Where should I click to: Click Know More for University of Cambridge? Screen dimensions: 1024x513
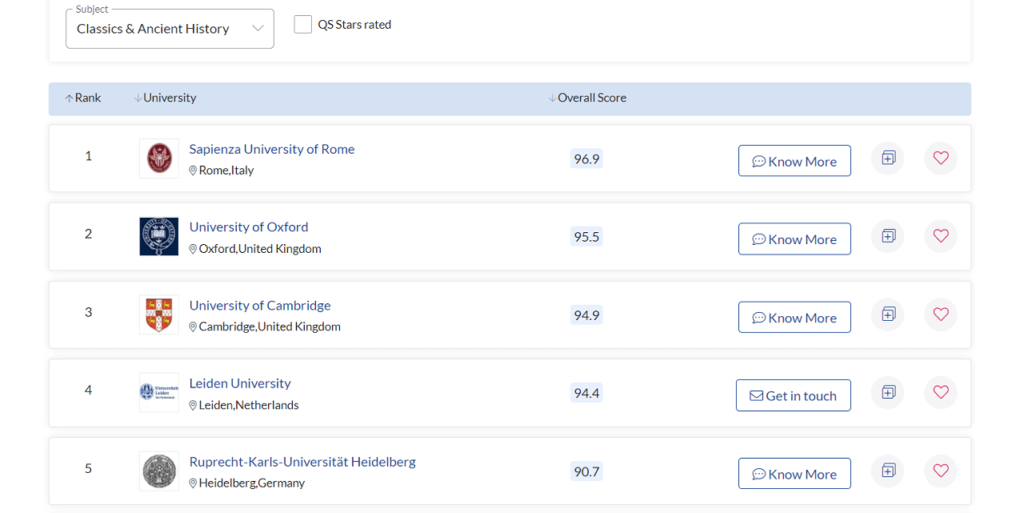794,317
